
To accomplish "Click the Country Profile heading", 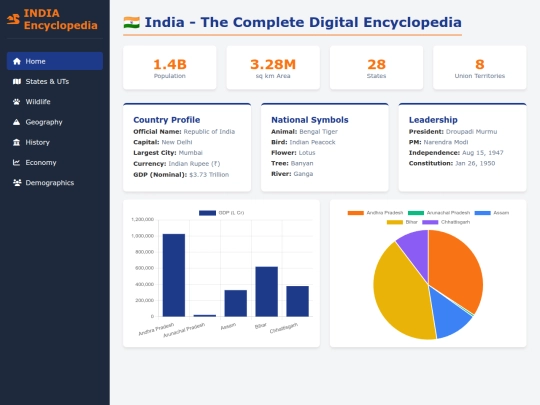I will click(x=167, y=120).
